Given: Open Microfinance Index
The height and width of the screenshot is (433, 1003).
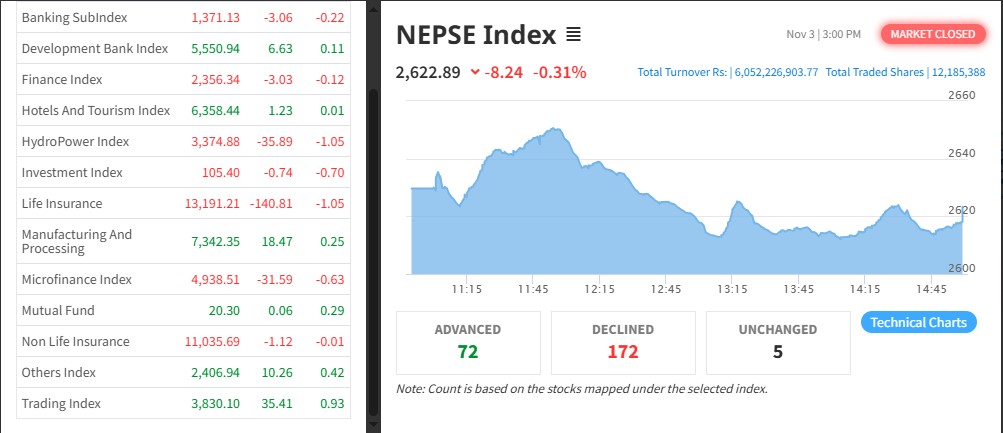Looking at the screenshot, I should [x=76, y=279].
